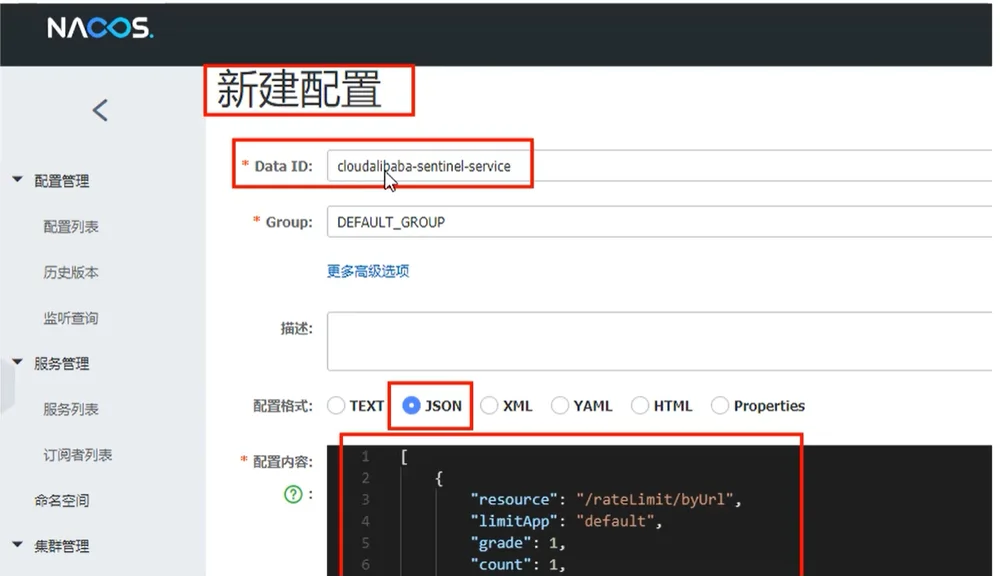
Task: Click the "limitApp" line in the editor
Action: [566, 521]
